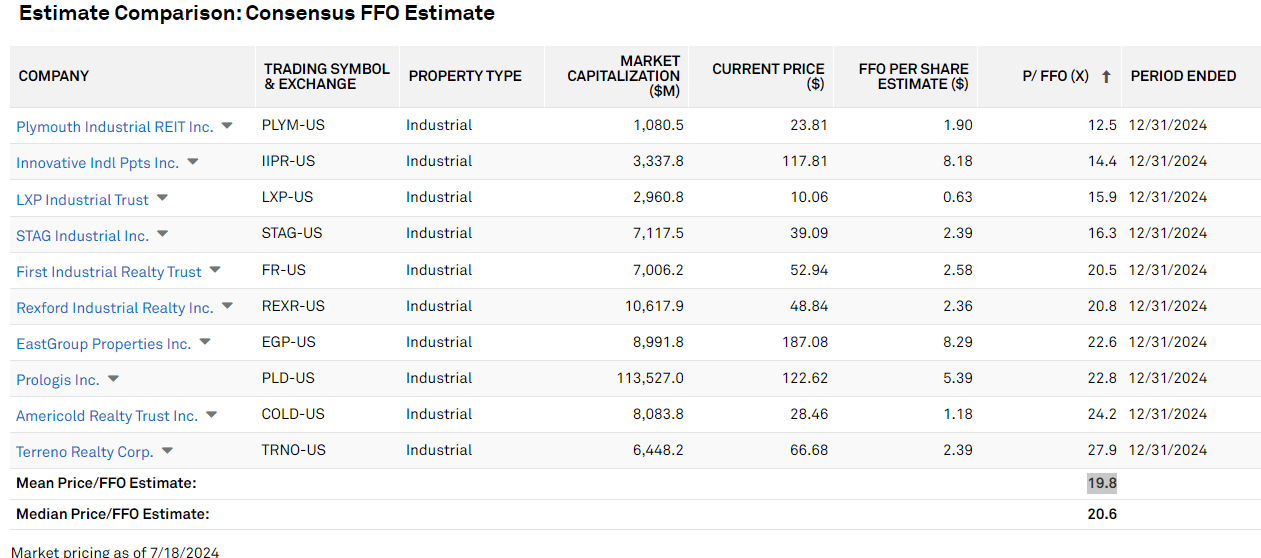
Task: Expand dropdown arrow beside Terreno Realty Corp.
Action: pos(167,450)
